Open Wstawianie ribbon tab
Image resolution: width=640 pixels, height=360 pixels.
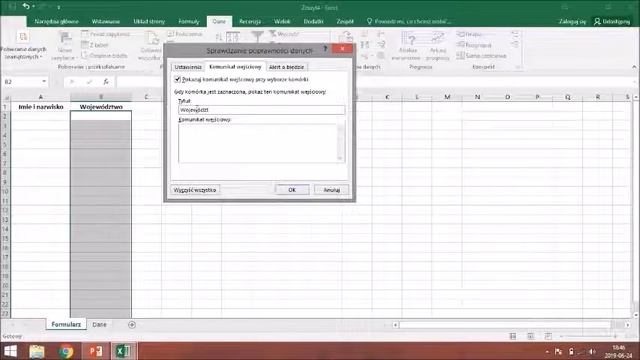click(106, 21)
